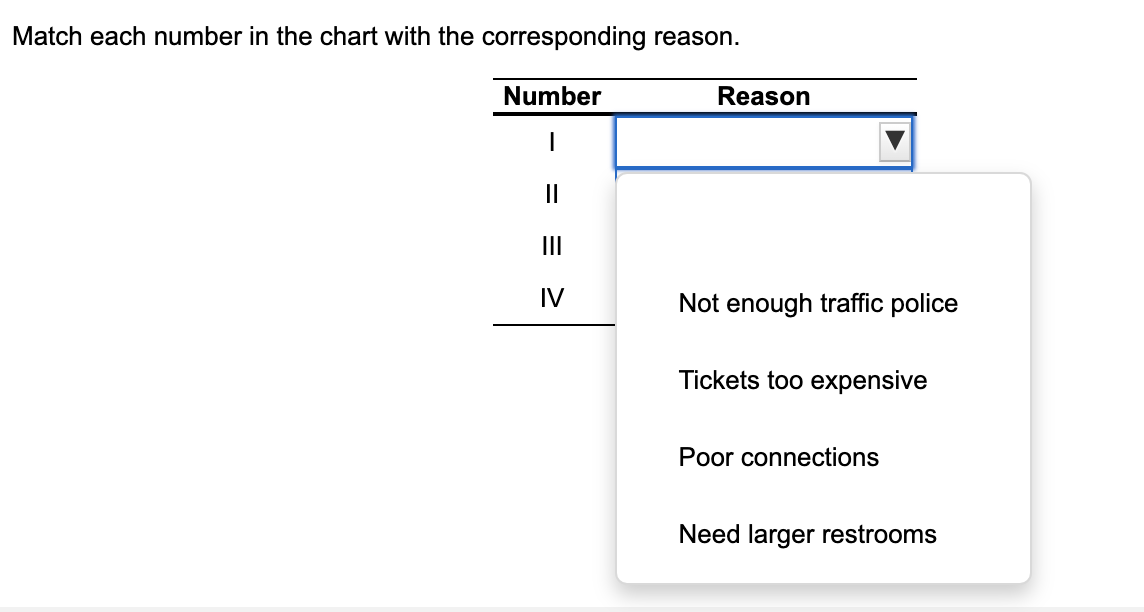Click the Reason column header
Image resolution: width=1144 pixels, height=612 pixels.
764,96
